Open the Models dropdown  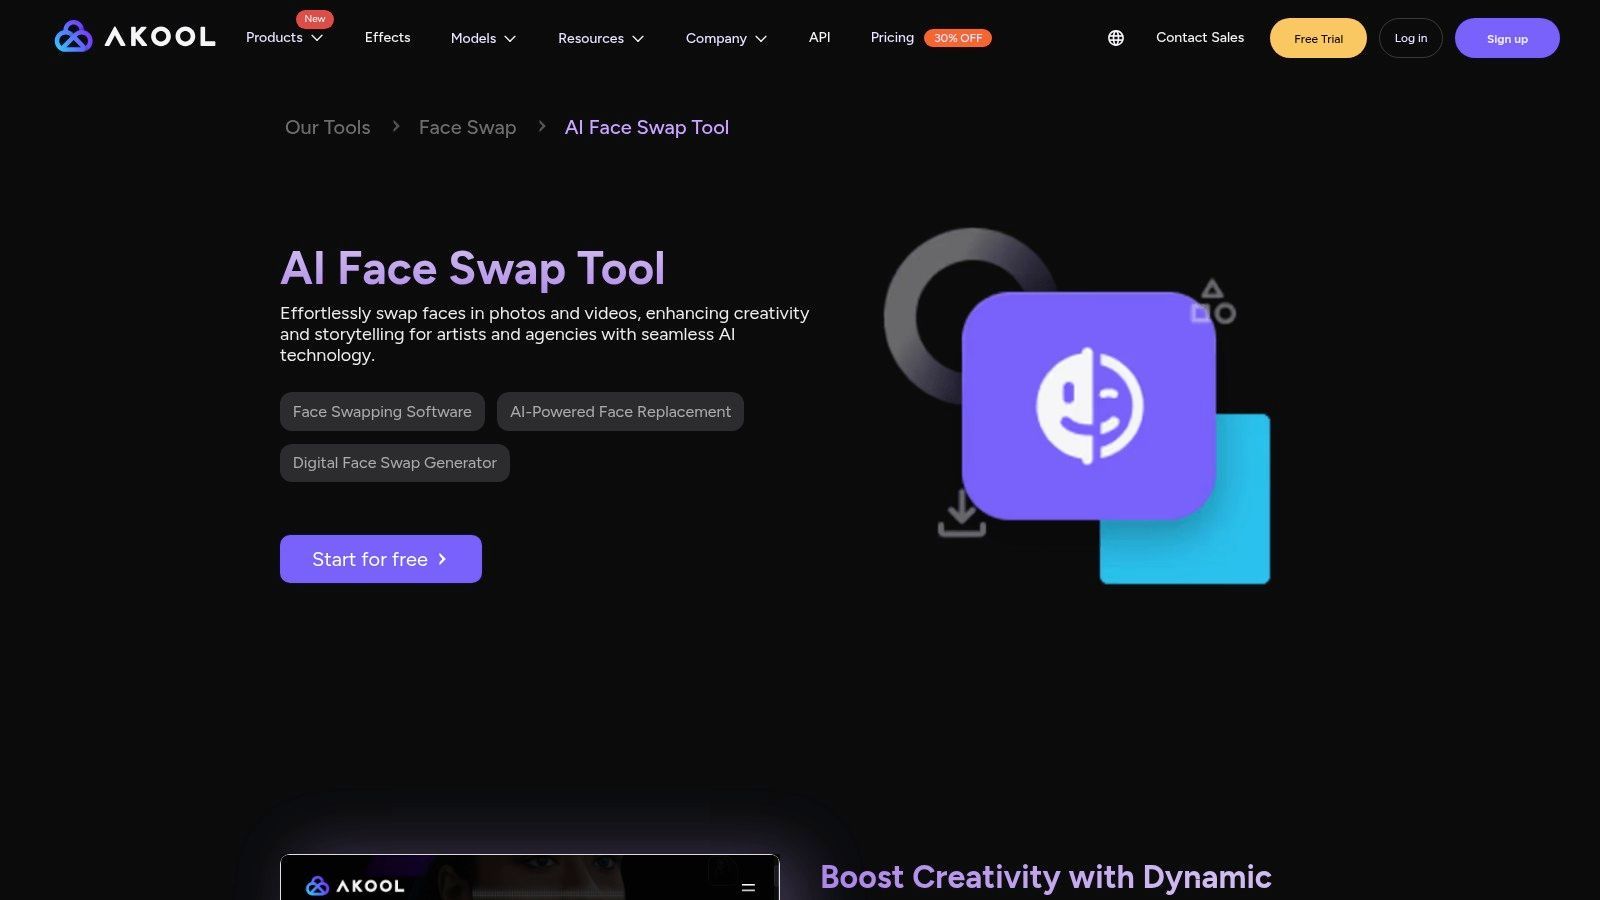482,38
